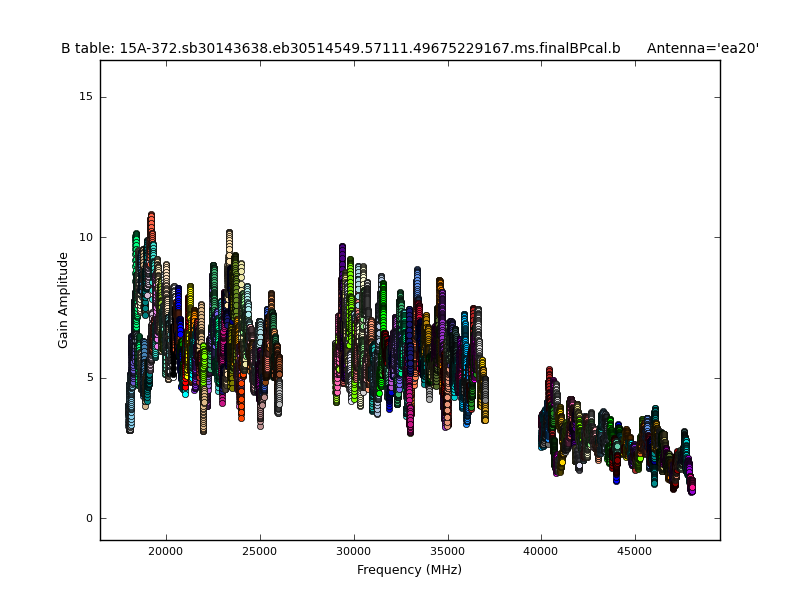Click the 30000 tick label on the x-axis
The width and height of the screenshot is (800, 600).
[x=354, y=550]
